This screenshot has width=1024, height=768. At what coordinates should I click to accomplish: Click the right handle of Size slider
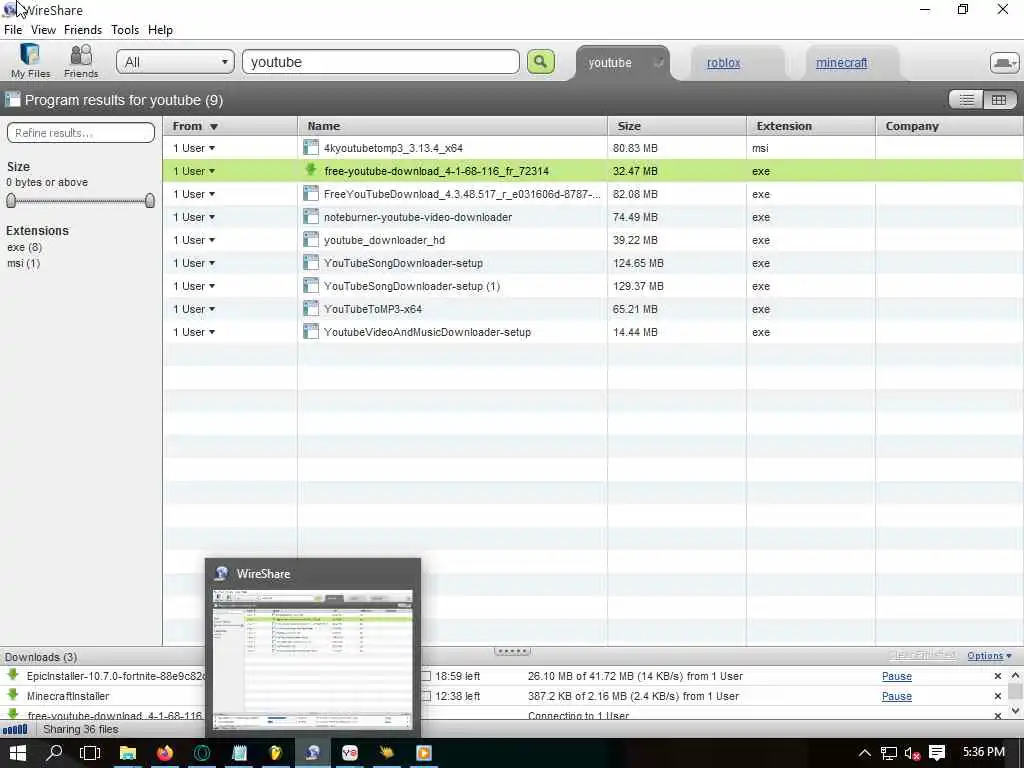(150, 200)
